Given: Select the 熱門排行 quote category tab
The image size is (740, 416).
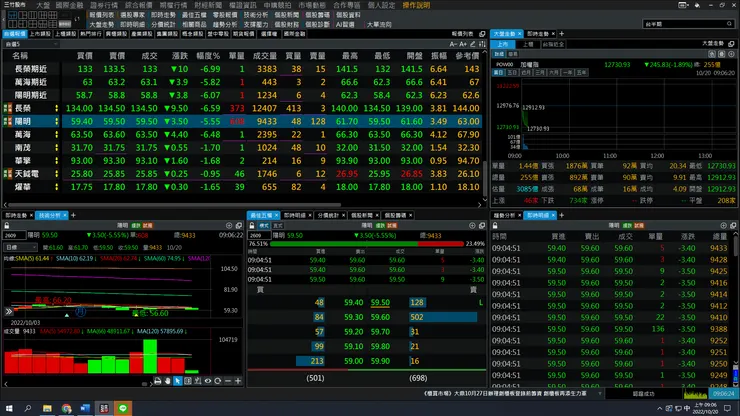Looking at the screenshot, I should tap(91, 34).
